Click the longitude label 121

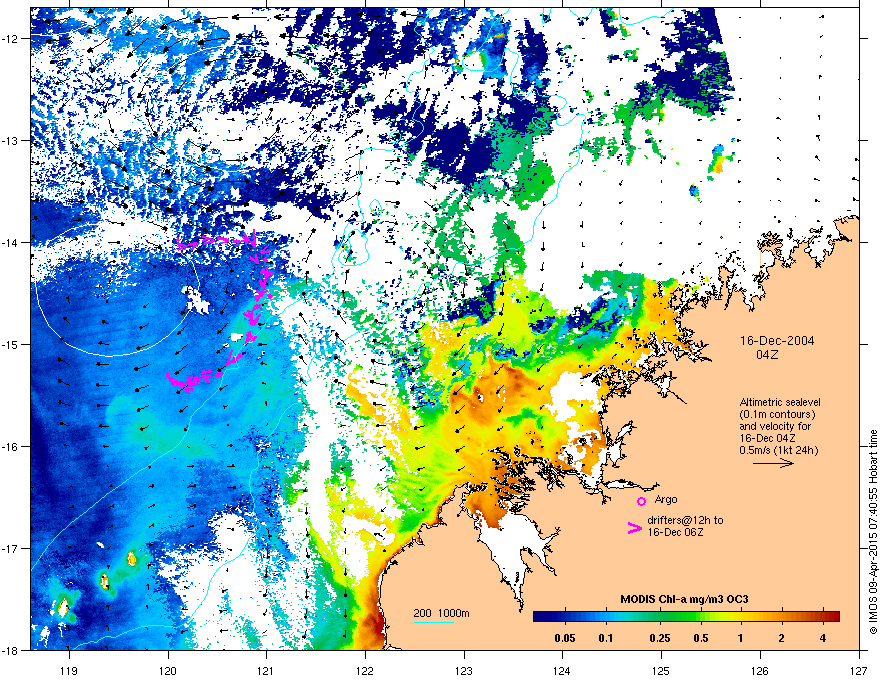pyautogui.click(x=267, y=670)
